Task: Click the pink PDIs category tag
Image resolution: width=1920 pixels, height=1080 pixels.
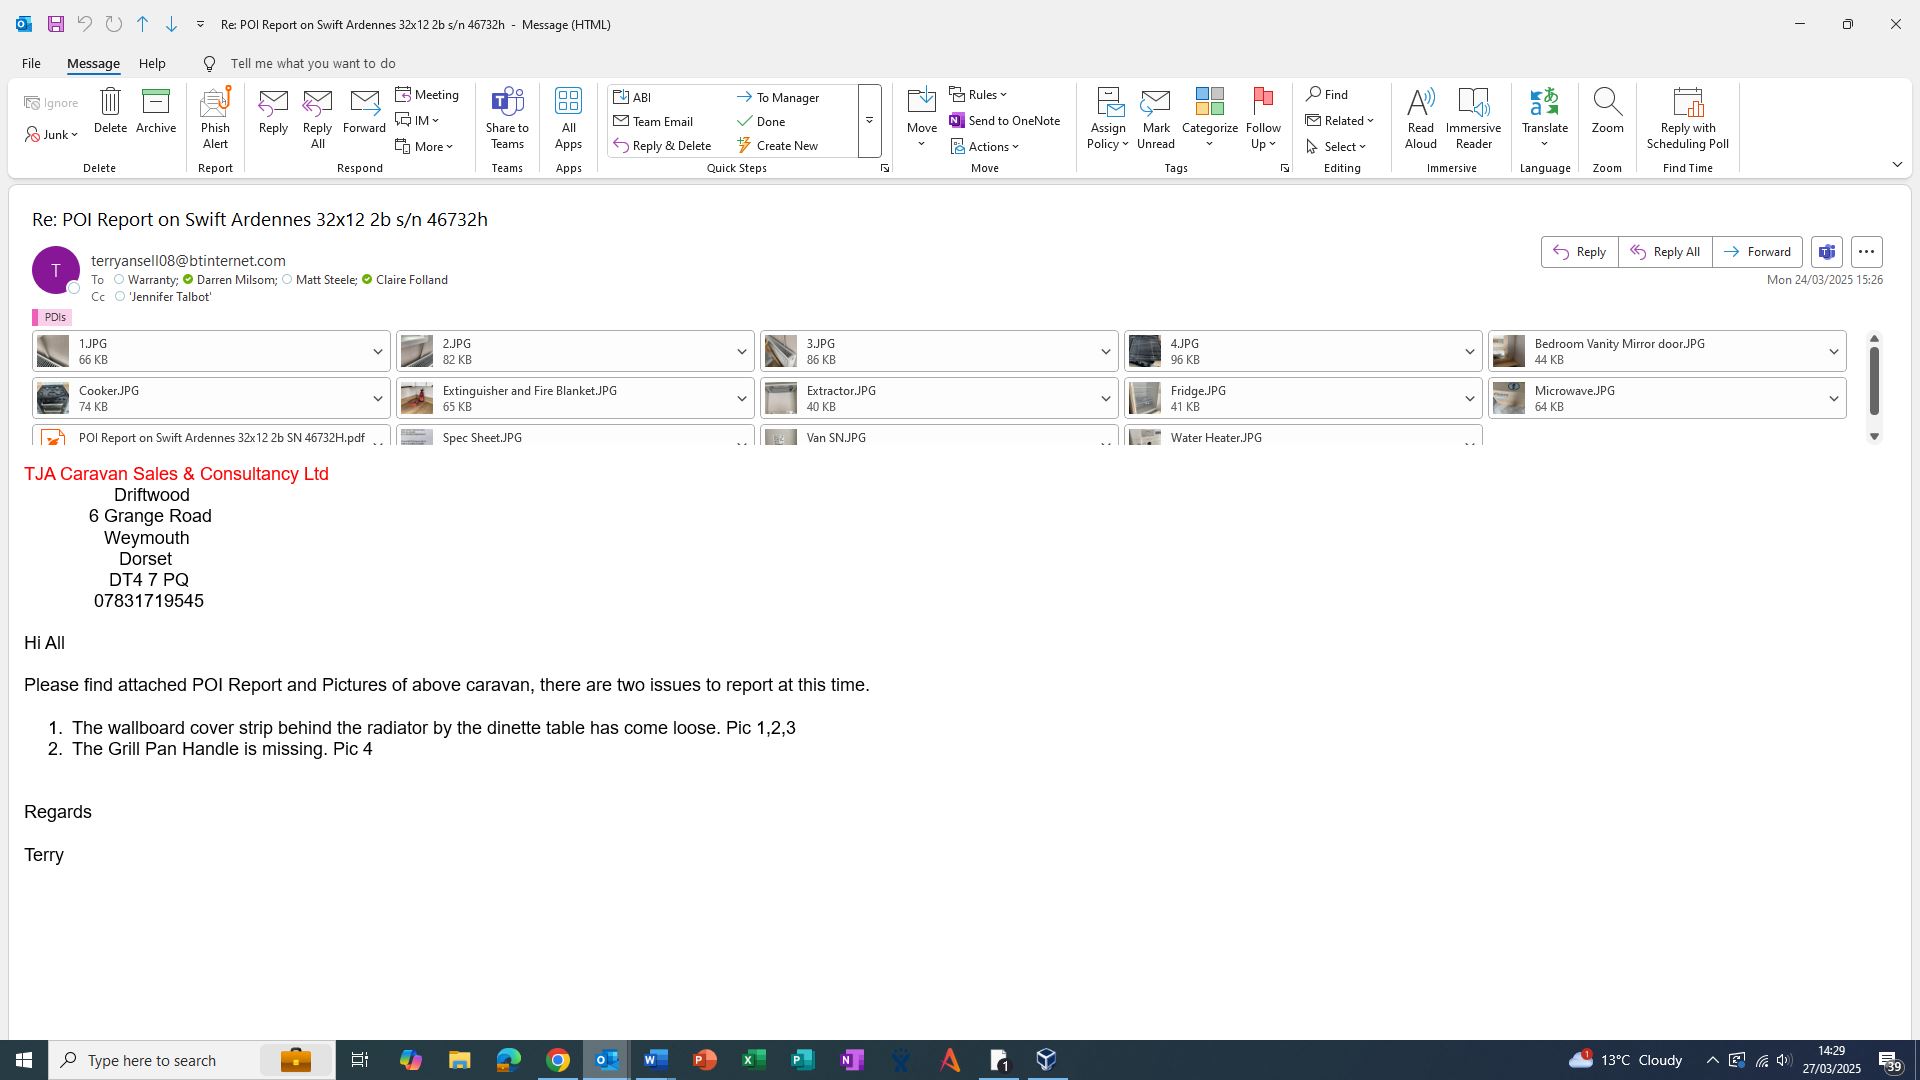Action: [x=52, y=317]
